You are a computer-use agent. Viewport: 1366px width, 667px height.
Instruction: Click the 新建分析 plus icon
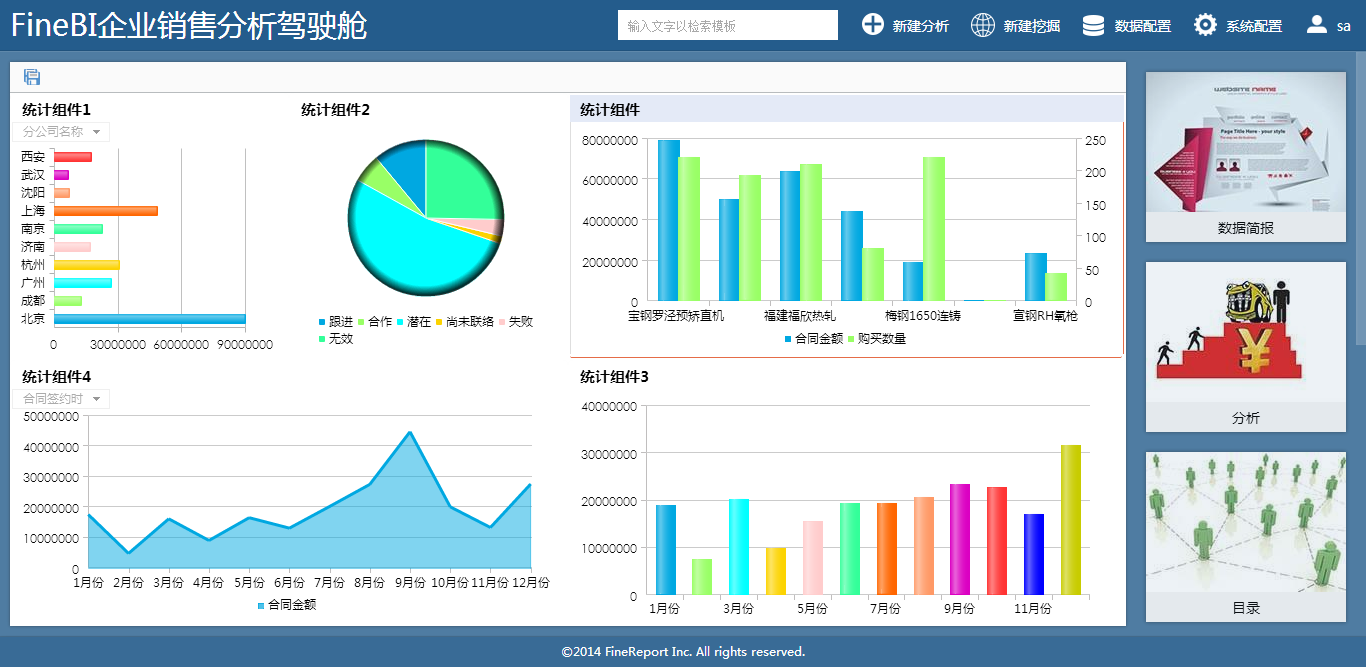tap(873, 25)
